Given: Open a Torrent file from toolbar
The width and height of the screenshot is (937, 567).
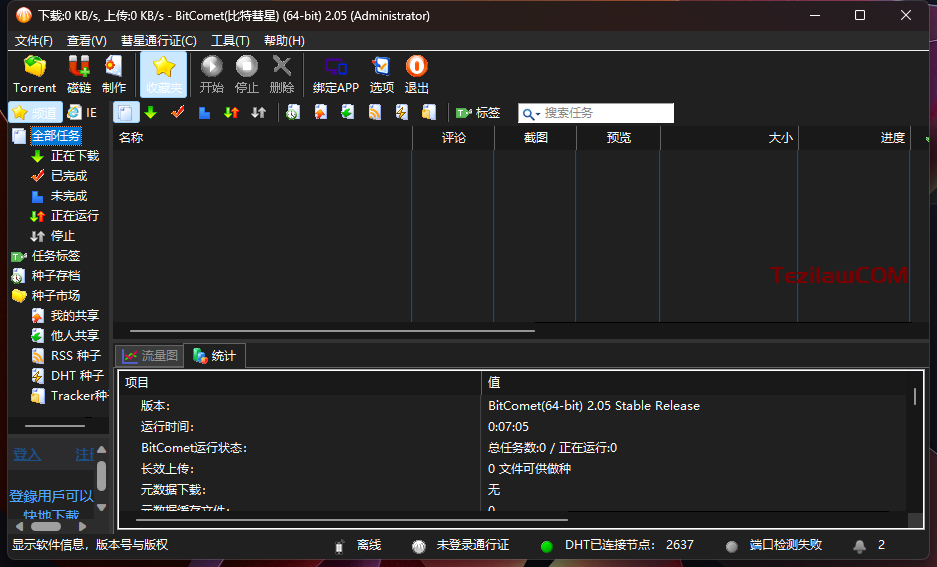Looking at the screenshot, I should pos(35,75).
